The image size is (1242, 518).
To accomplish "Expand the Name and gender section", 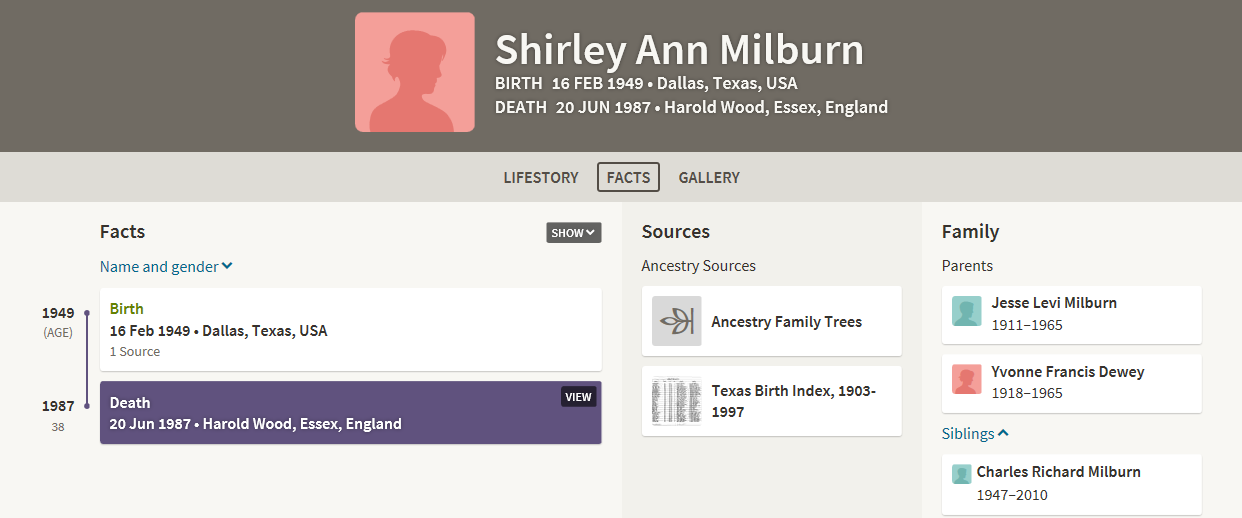I will [x=166, y=266].
